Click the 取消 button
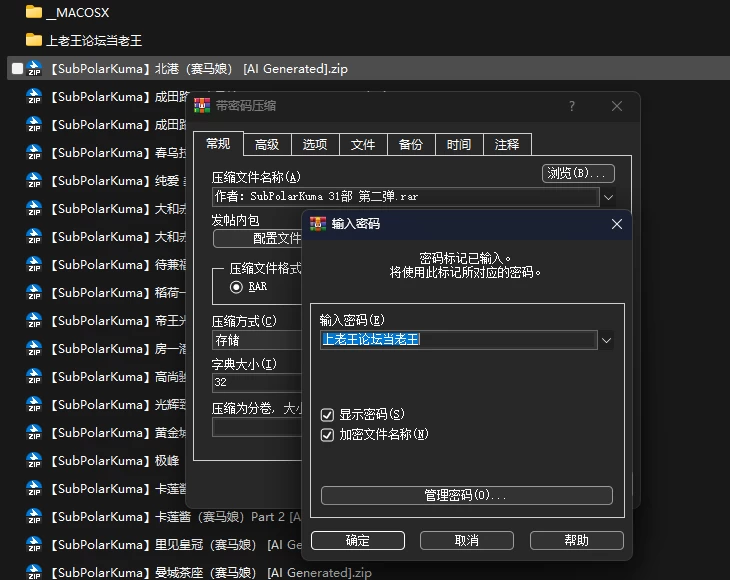 tap(466, 540)
